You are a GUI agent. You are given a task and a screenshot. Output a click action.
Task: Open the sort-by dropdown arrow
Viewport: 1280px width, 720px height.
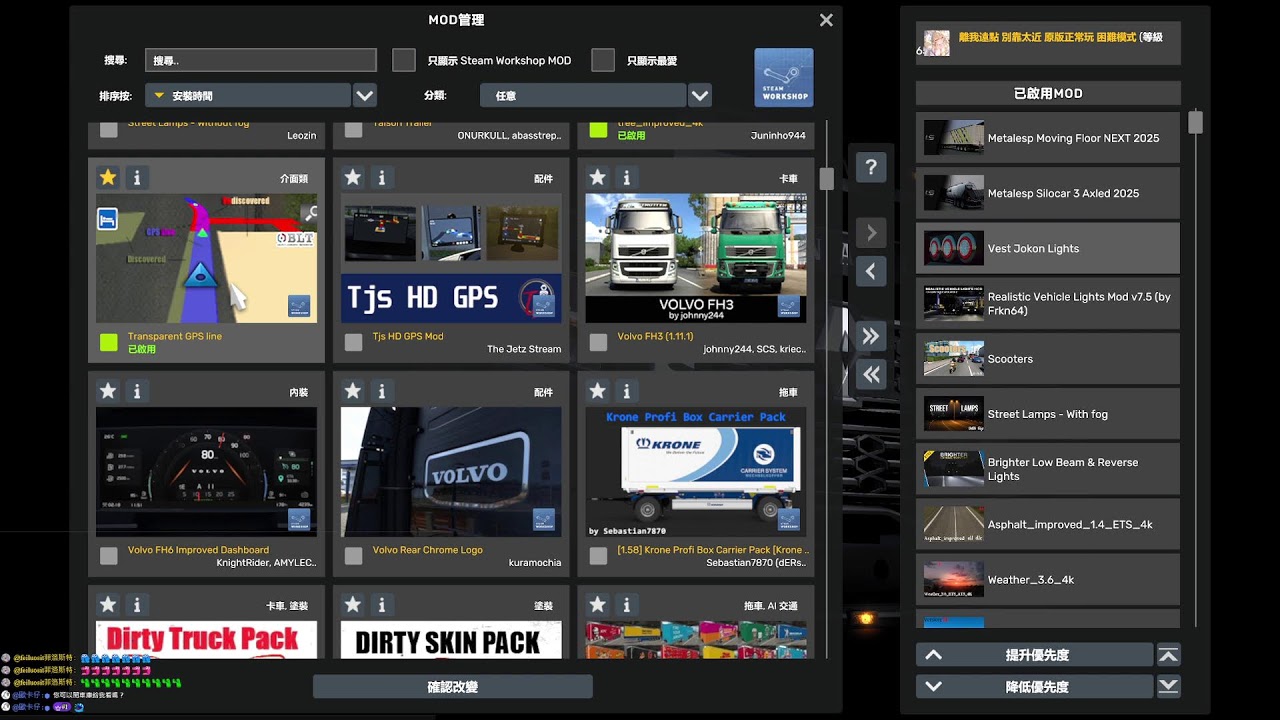365,95
